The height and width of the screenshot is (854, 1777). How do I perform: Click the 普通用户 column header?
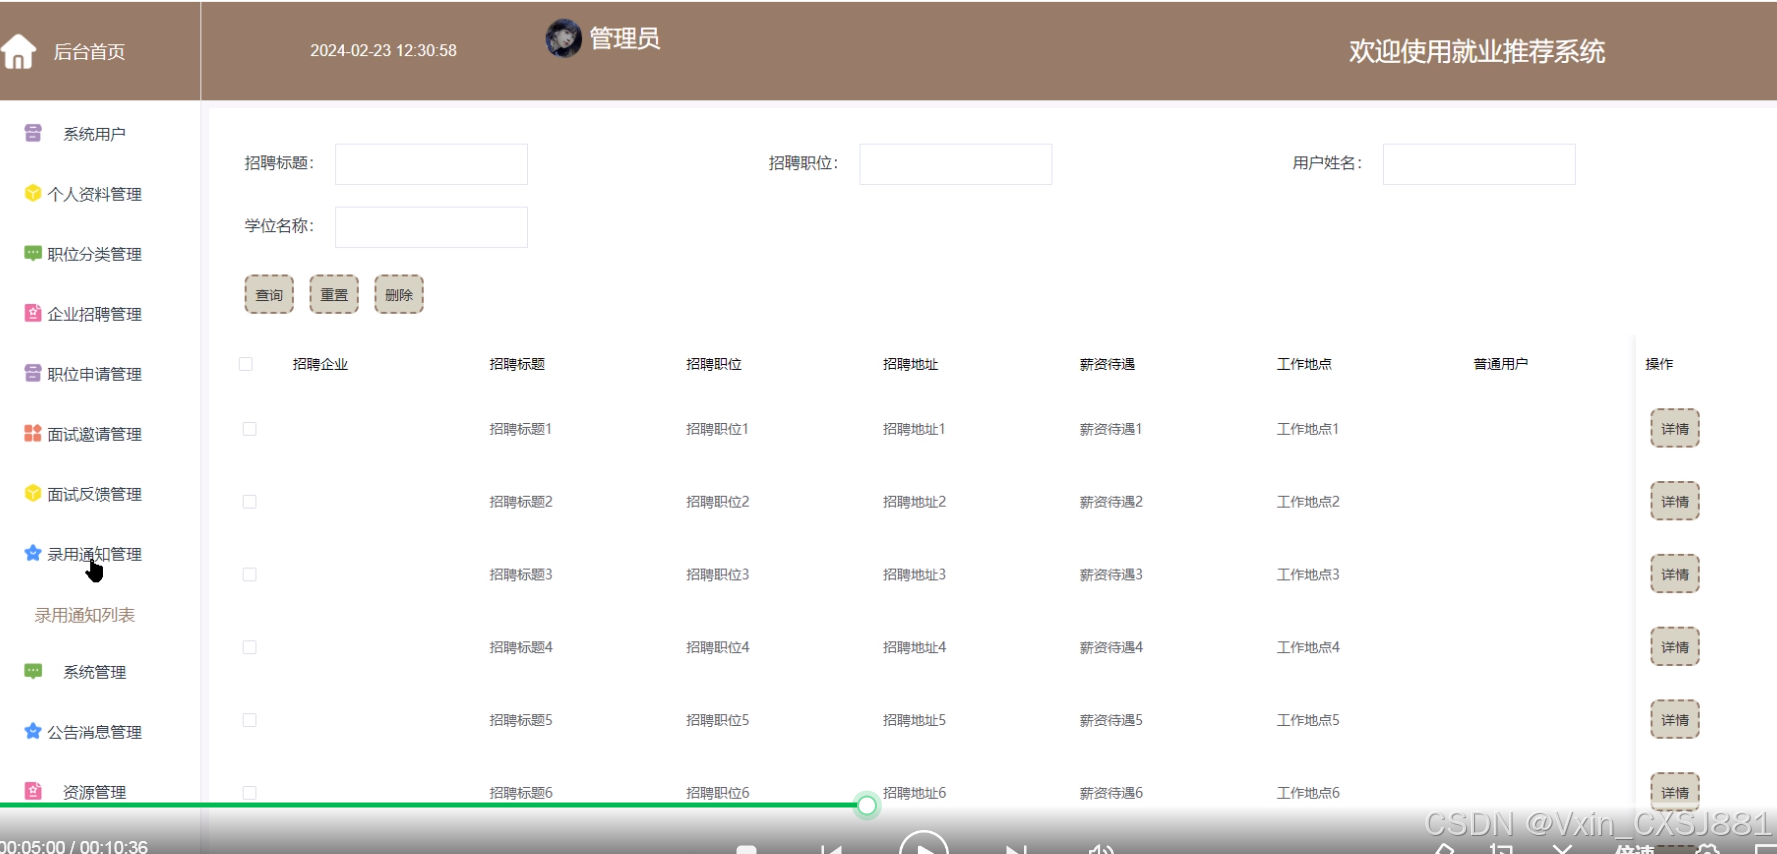(1500, 364)
